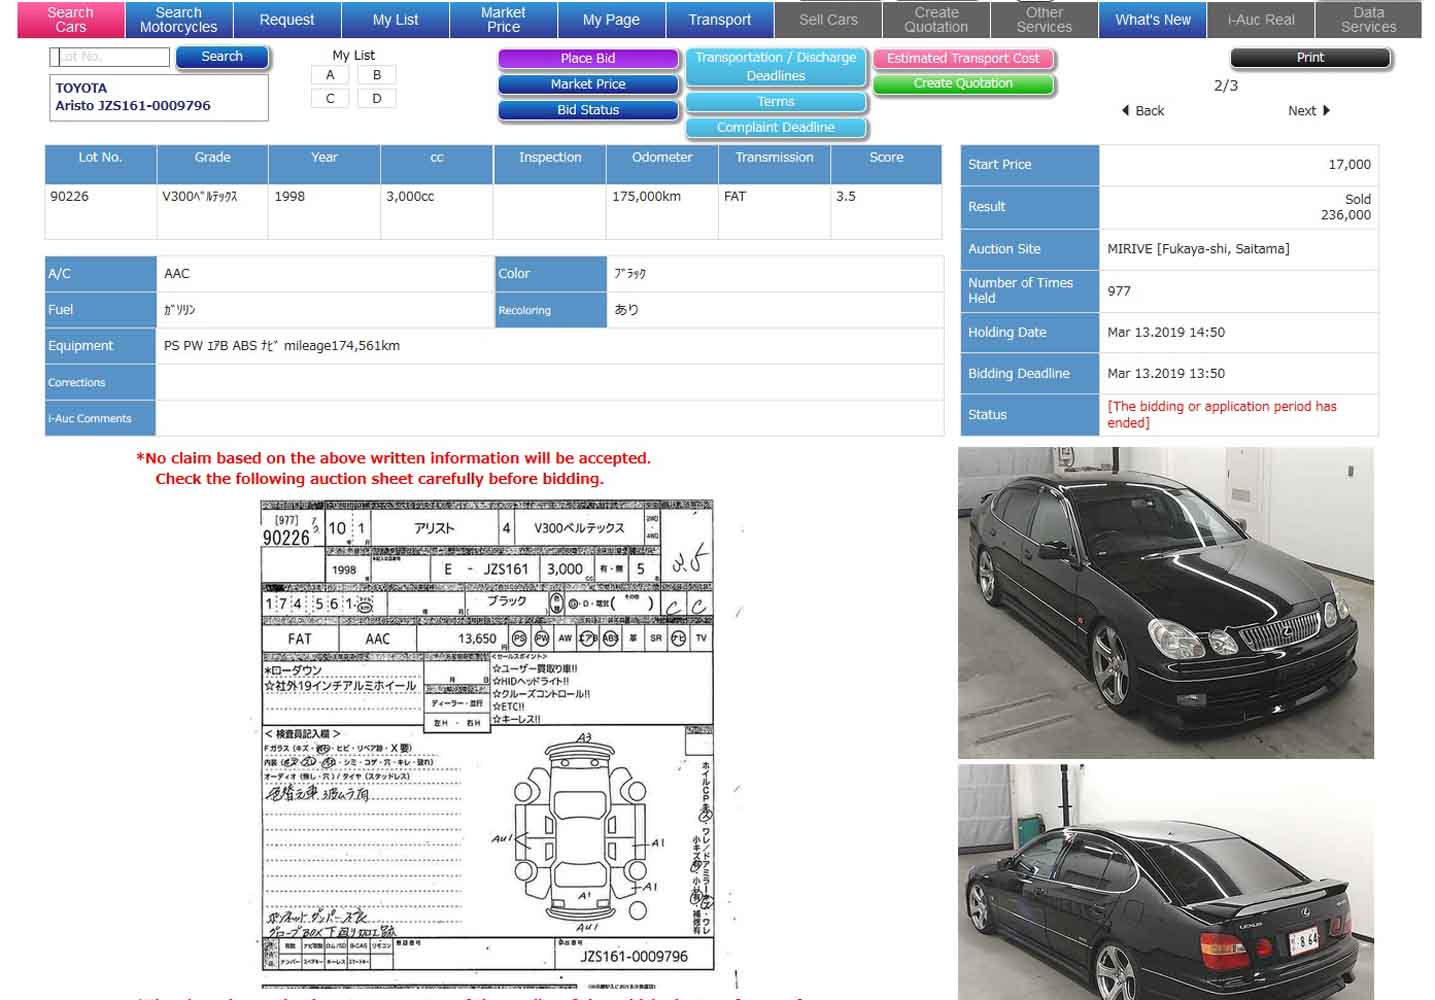Viewport: 1435px width, 1000px height.
Task: Click the blue Search button
Action: pos(222,57)
